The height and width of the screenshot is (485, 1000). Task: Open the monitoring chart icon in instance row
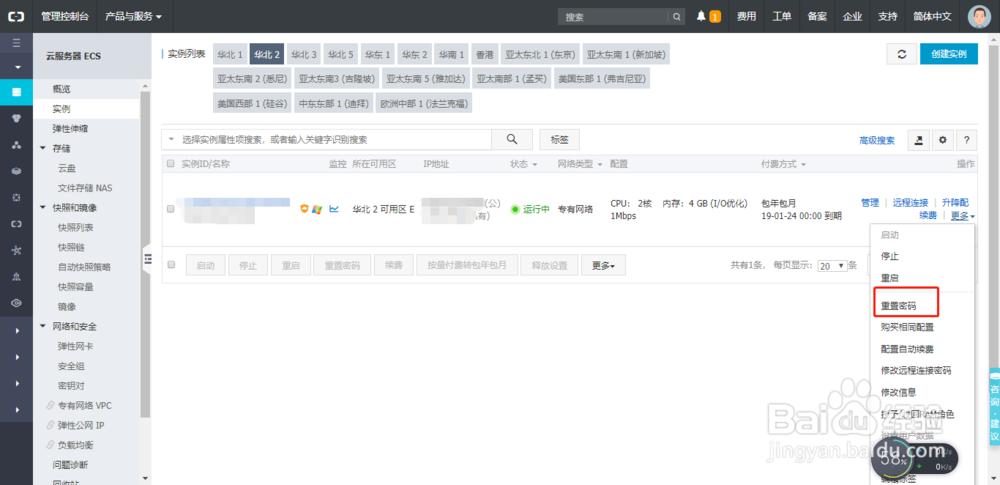tap(334, 209)
